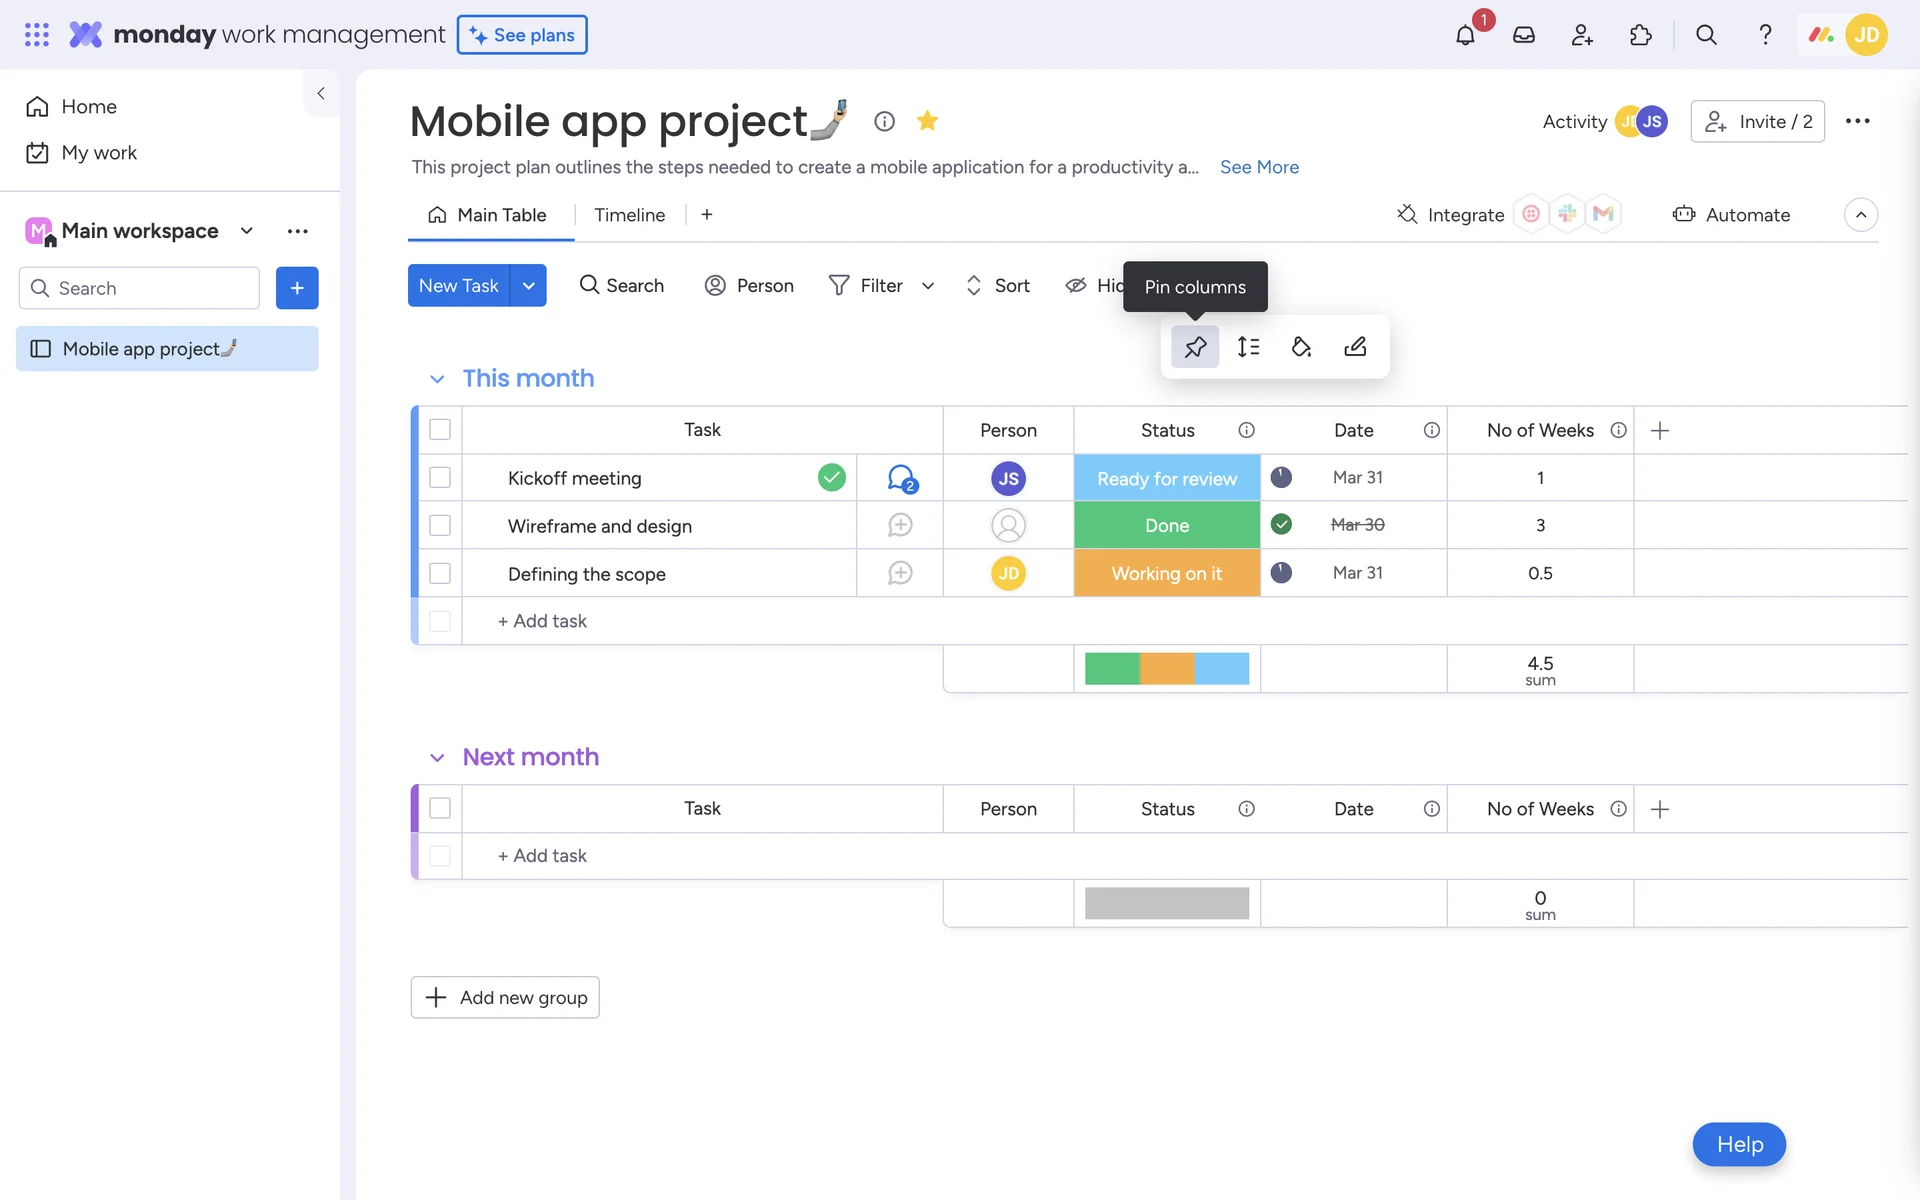Screen dimensions: 1920x1200
Task: Select the Wireframe and design checkbox
Action: coord(440,526)
